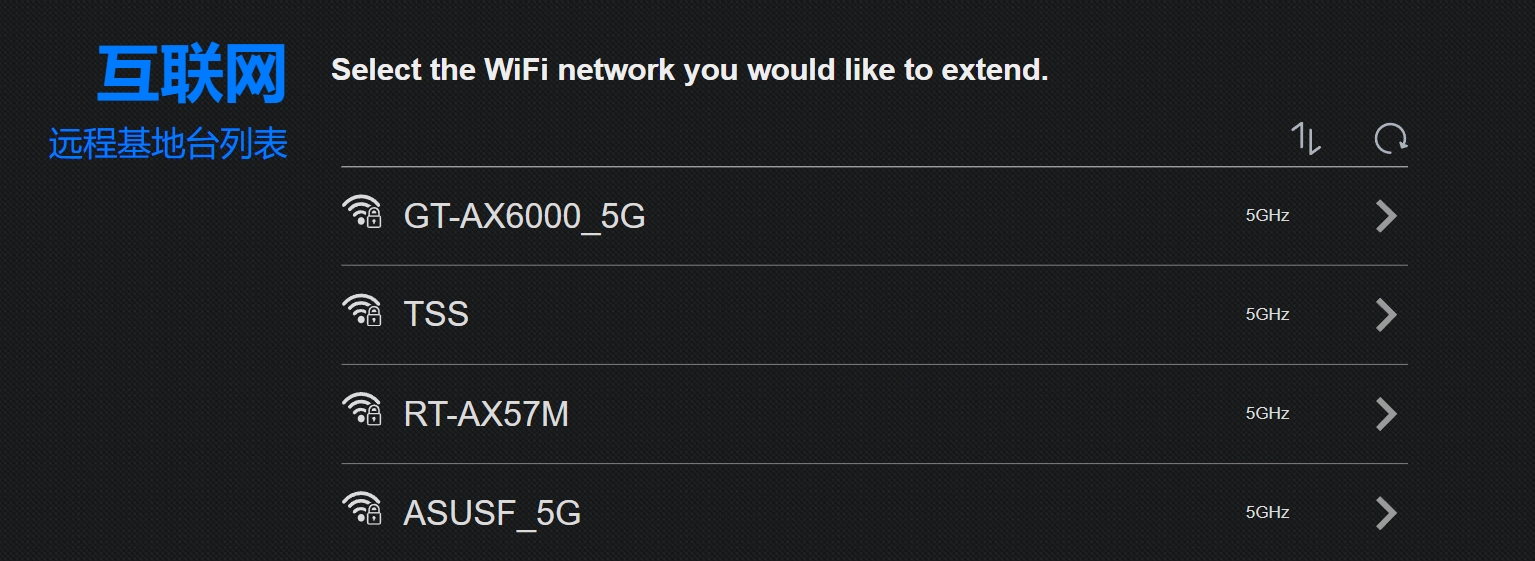Click the WiFi lock icon beside ASUSF_5G
This screenshot has width=1535, height=561.
362,509
